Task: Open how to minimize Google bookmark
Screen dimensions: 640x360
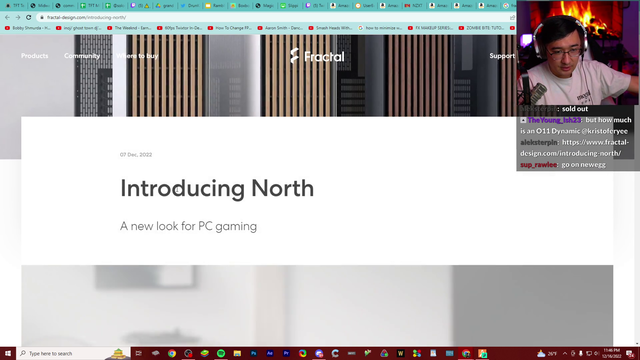Action: click(x=380, y=28)
